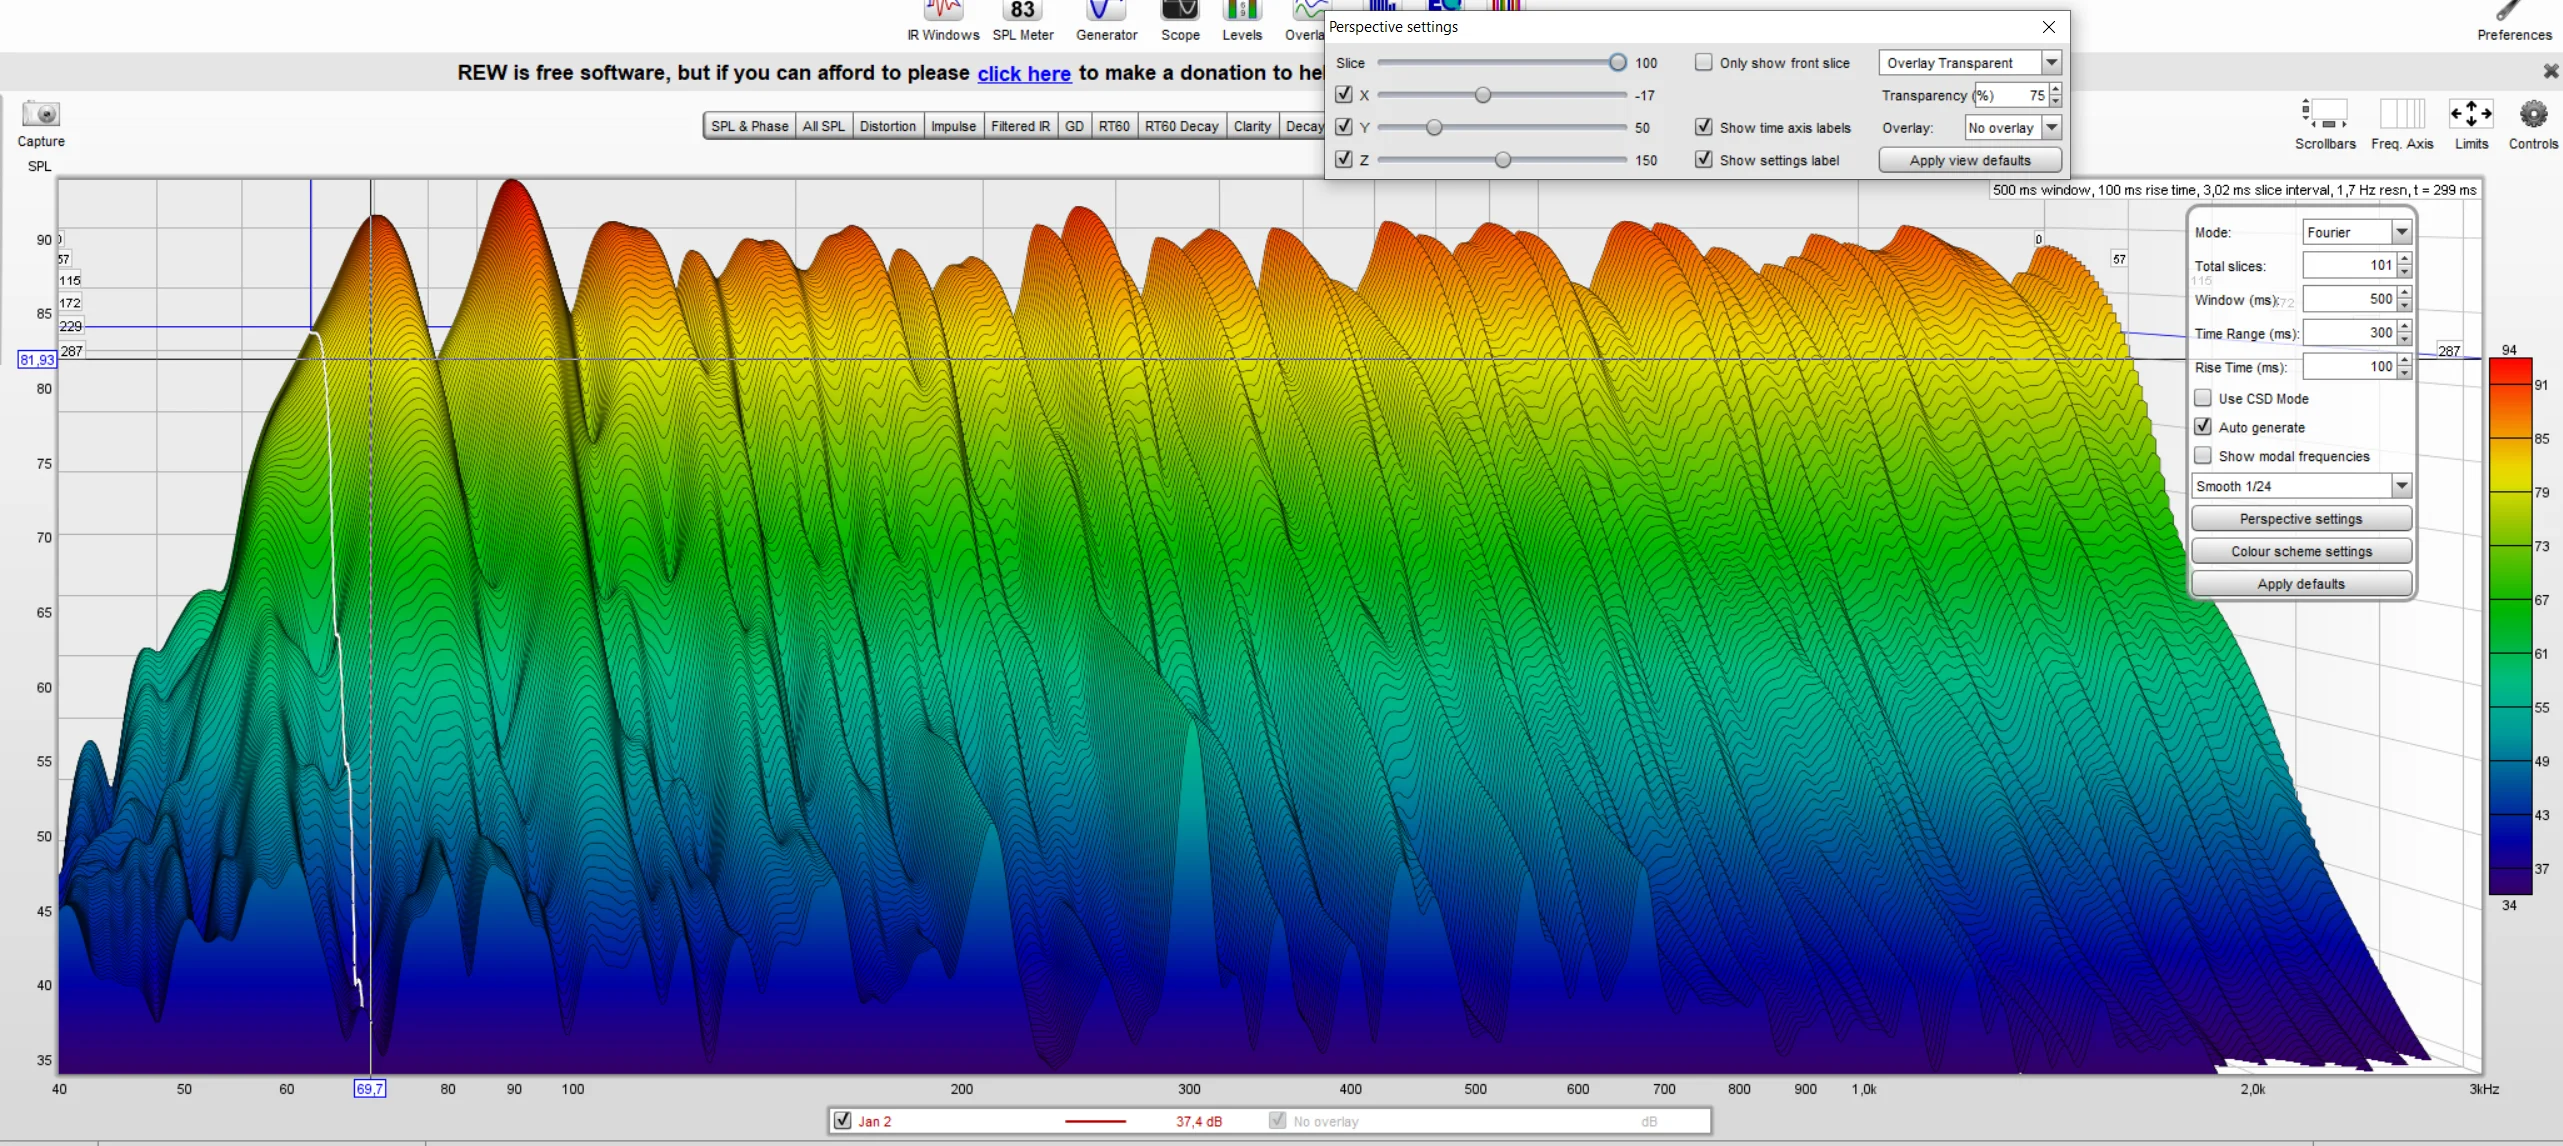This screenshot has width=2563, height=1146.
Task: Switch to the SPL & Phase tab
Action: pyautogui.click(x=749, y=126)
